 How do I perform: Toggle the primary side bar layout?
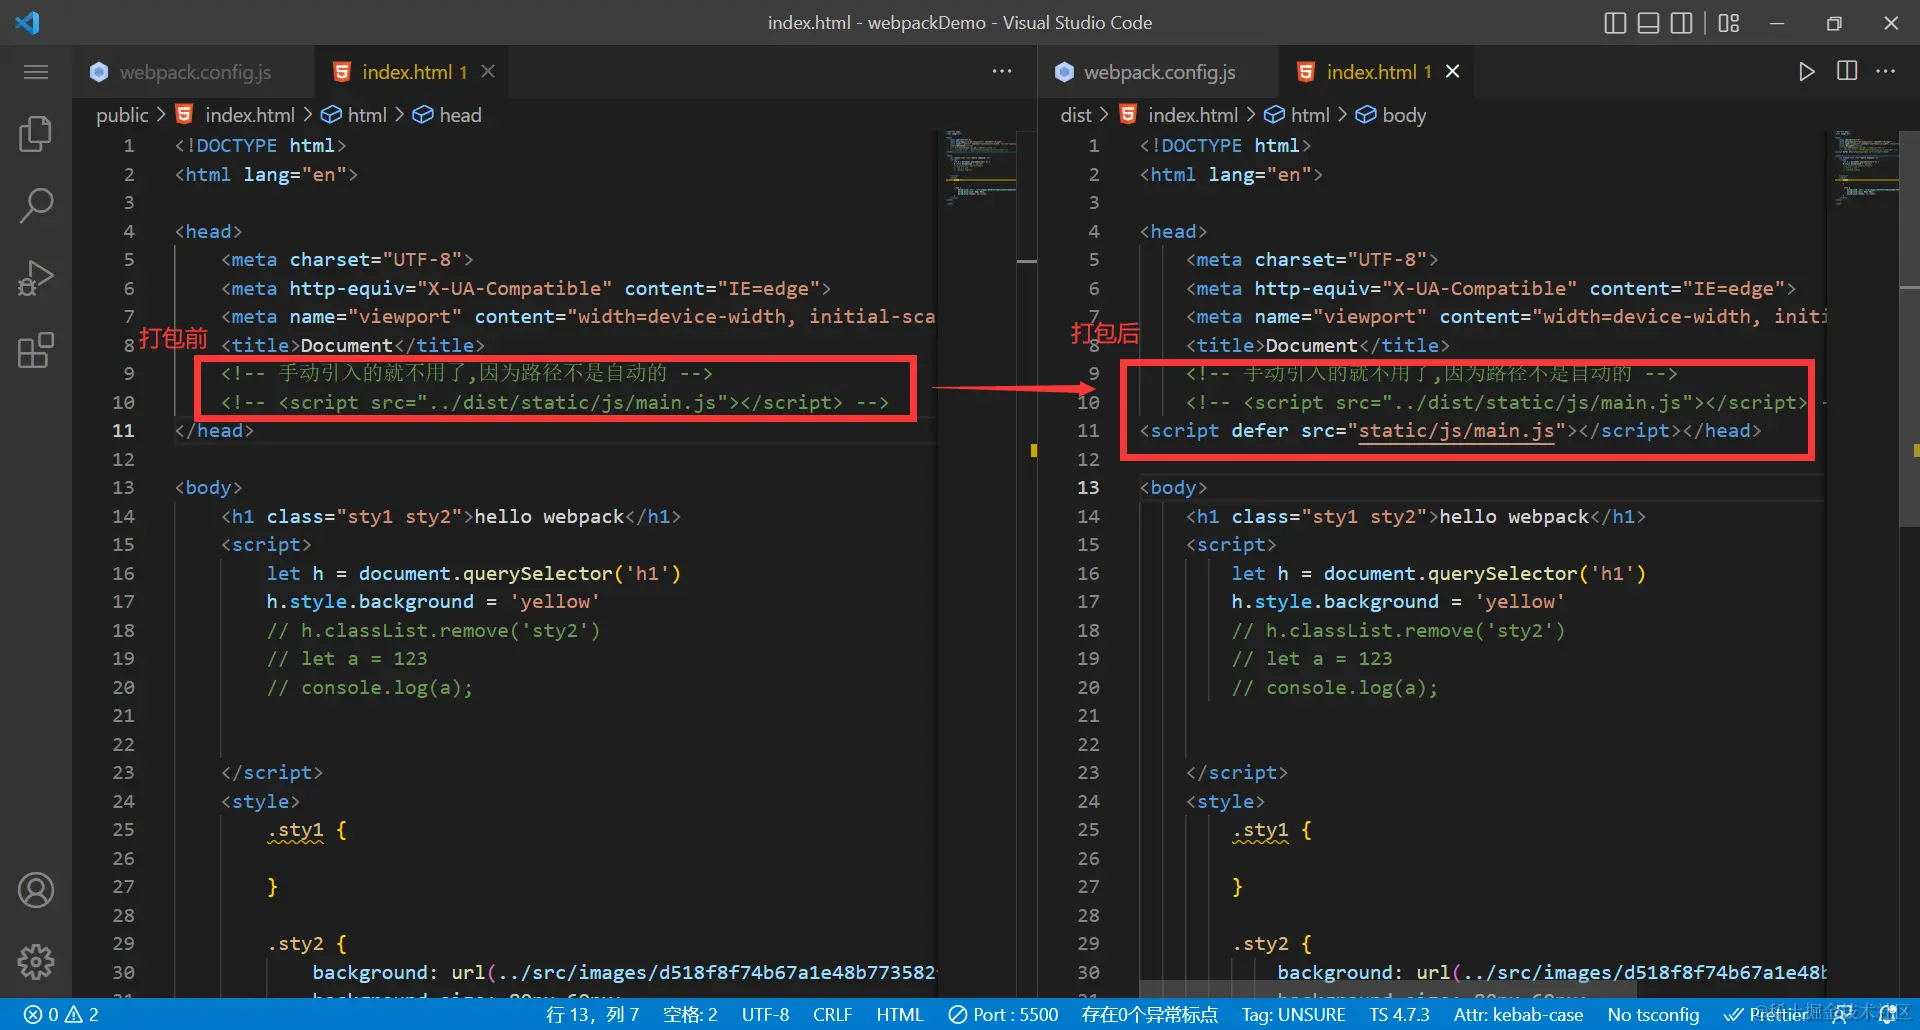(x=1615, y=23)
